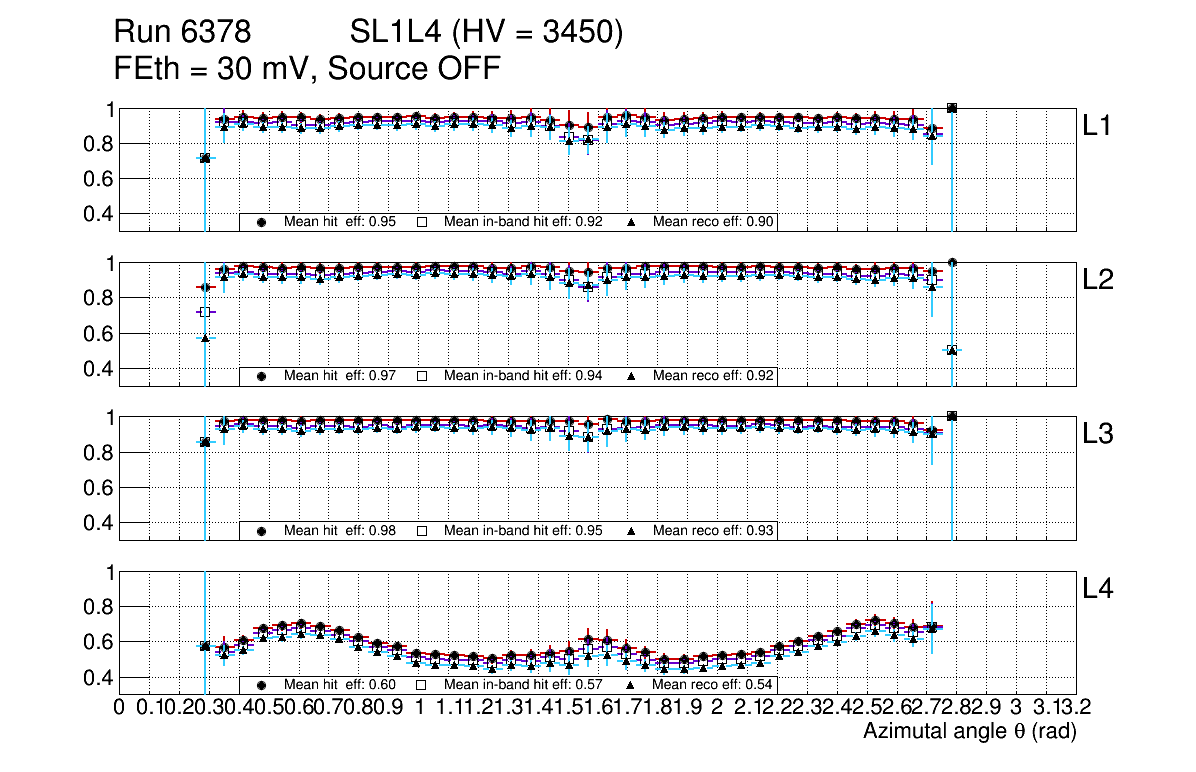Click the triangle legend marker in L1 panel

(x=632, y=222)
